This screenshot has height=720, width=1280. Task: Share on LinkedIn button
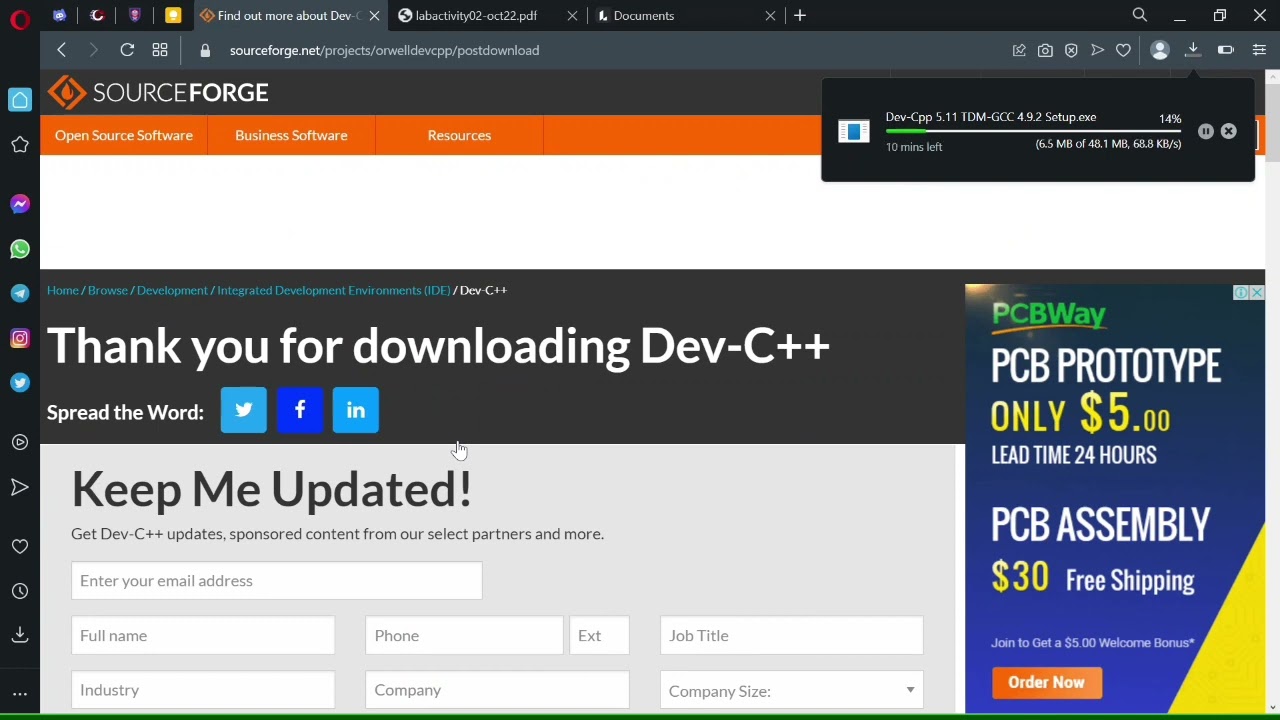tap(356, 410)
